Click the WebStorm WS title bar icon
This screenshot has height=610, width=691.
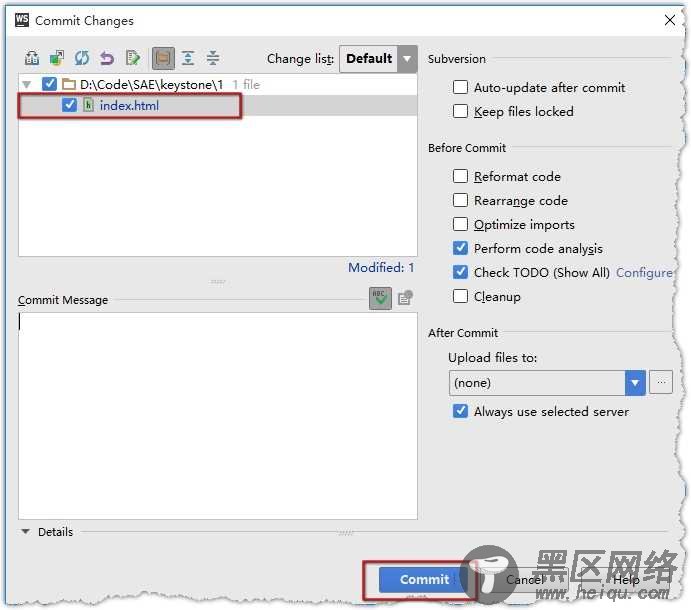point(22,20)
